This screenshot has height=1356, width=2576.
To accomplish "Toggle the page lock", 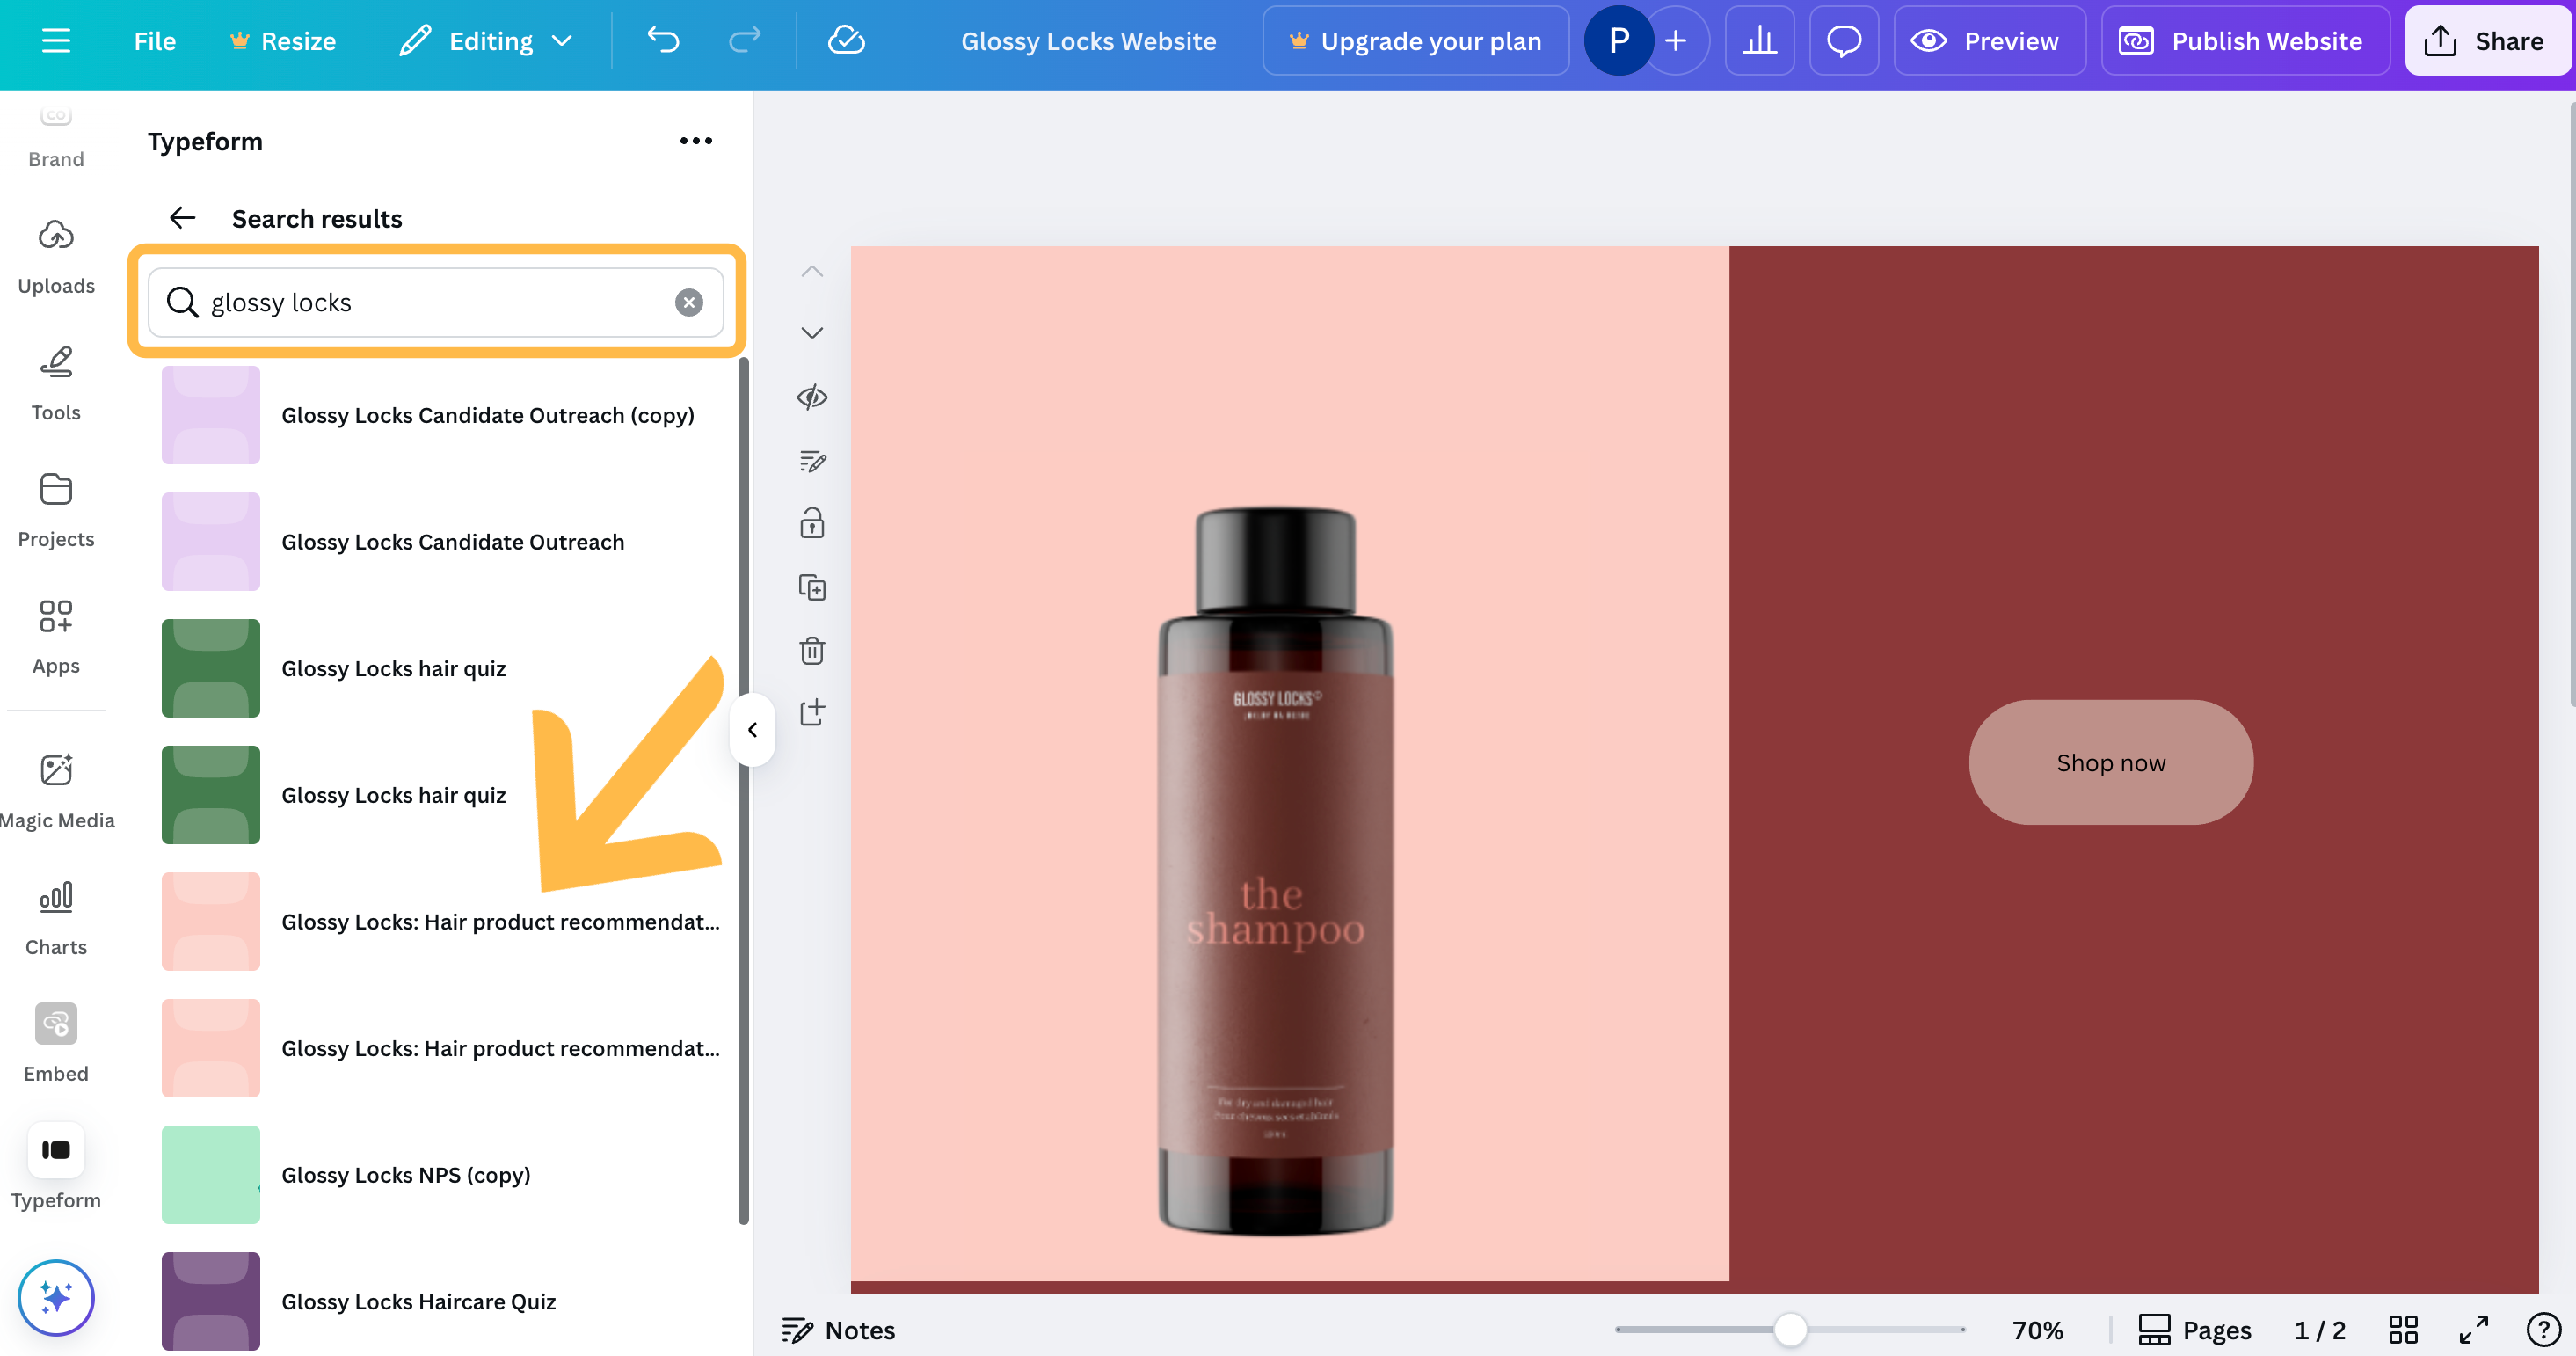I will click(x=812, y=523).
